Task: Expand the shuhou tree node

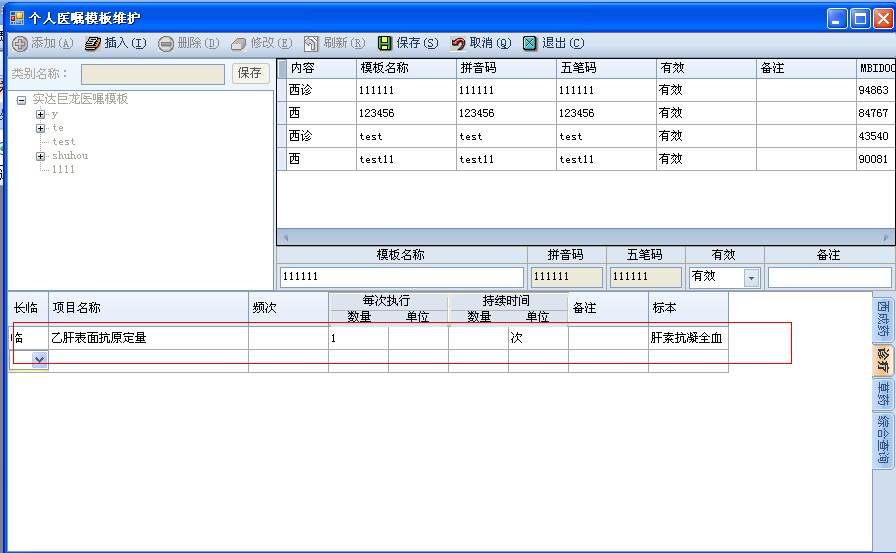Action: pyautogui.click(x=40, y=156)
